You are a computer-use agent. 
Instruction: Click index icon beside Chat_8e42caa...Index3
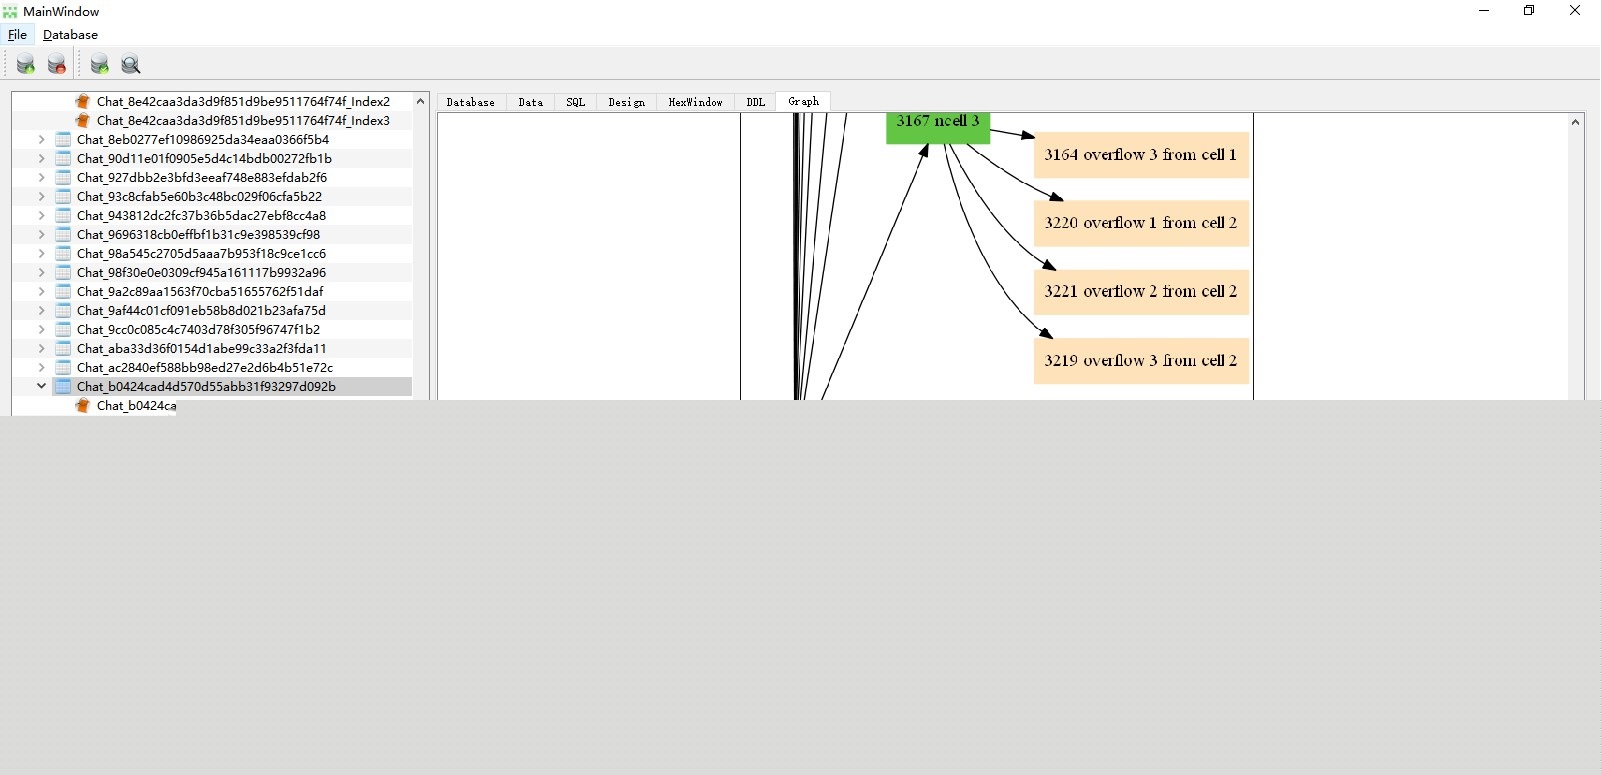pos(83,120)
